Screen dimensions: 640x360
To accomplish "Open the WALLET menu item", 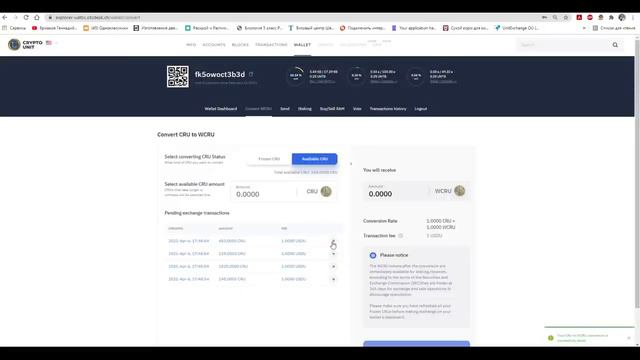I will click(302, 45).
